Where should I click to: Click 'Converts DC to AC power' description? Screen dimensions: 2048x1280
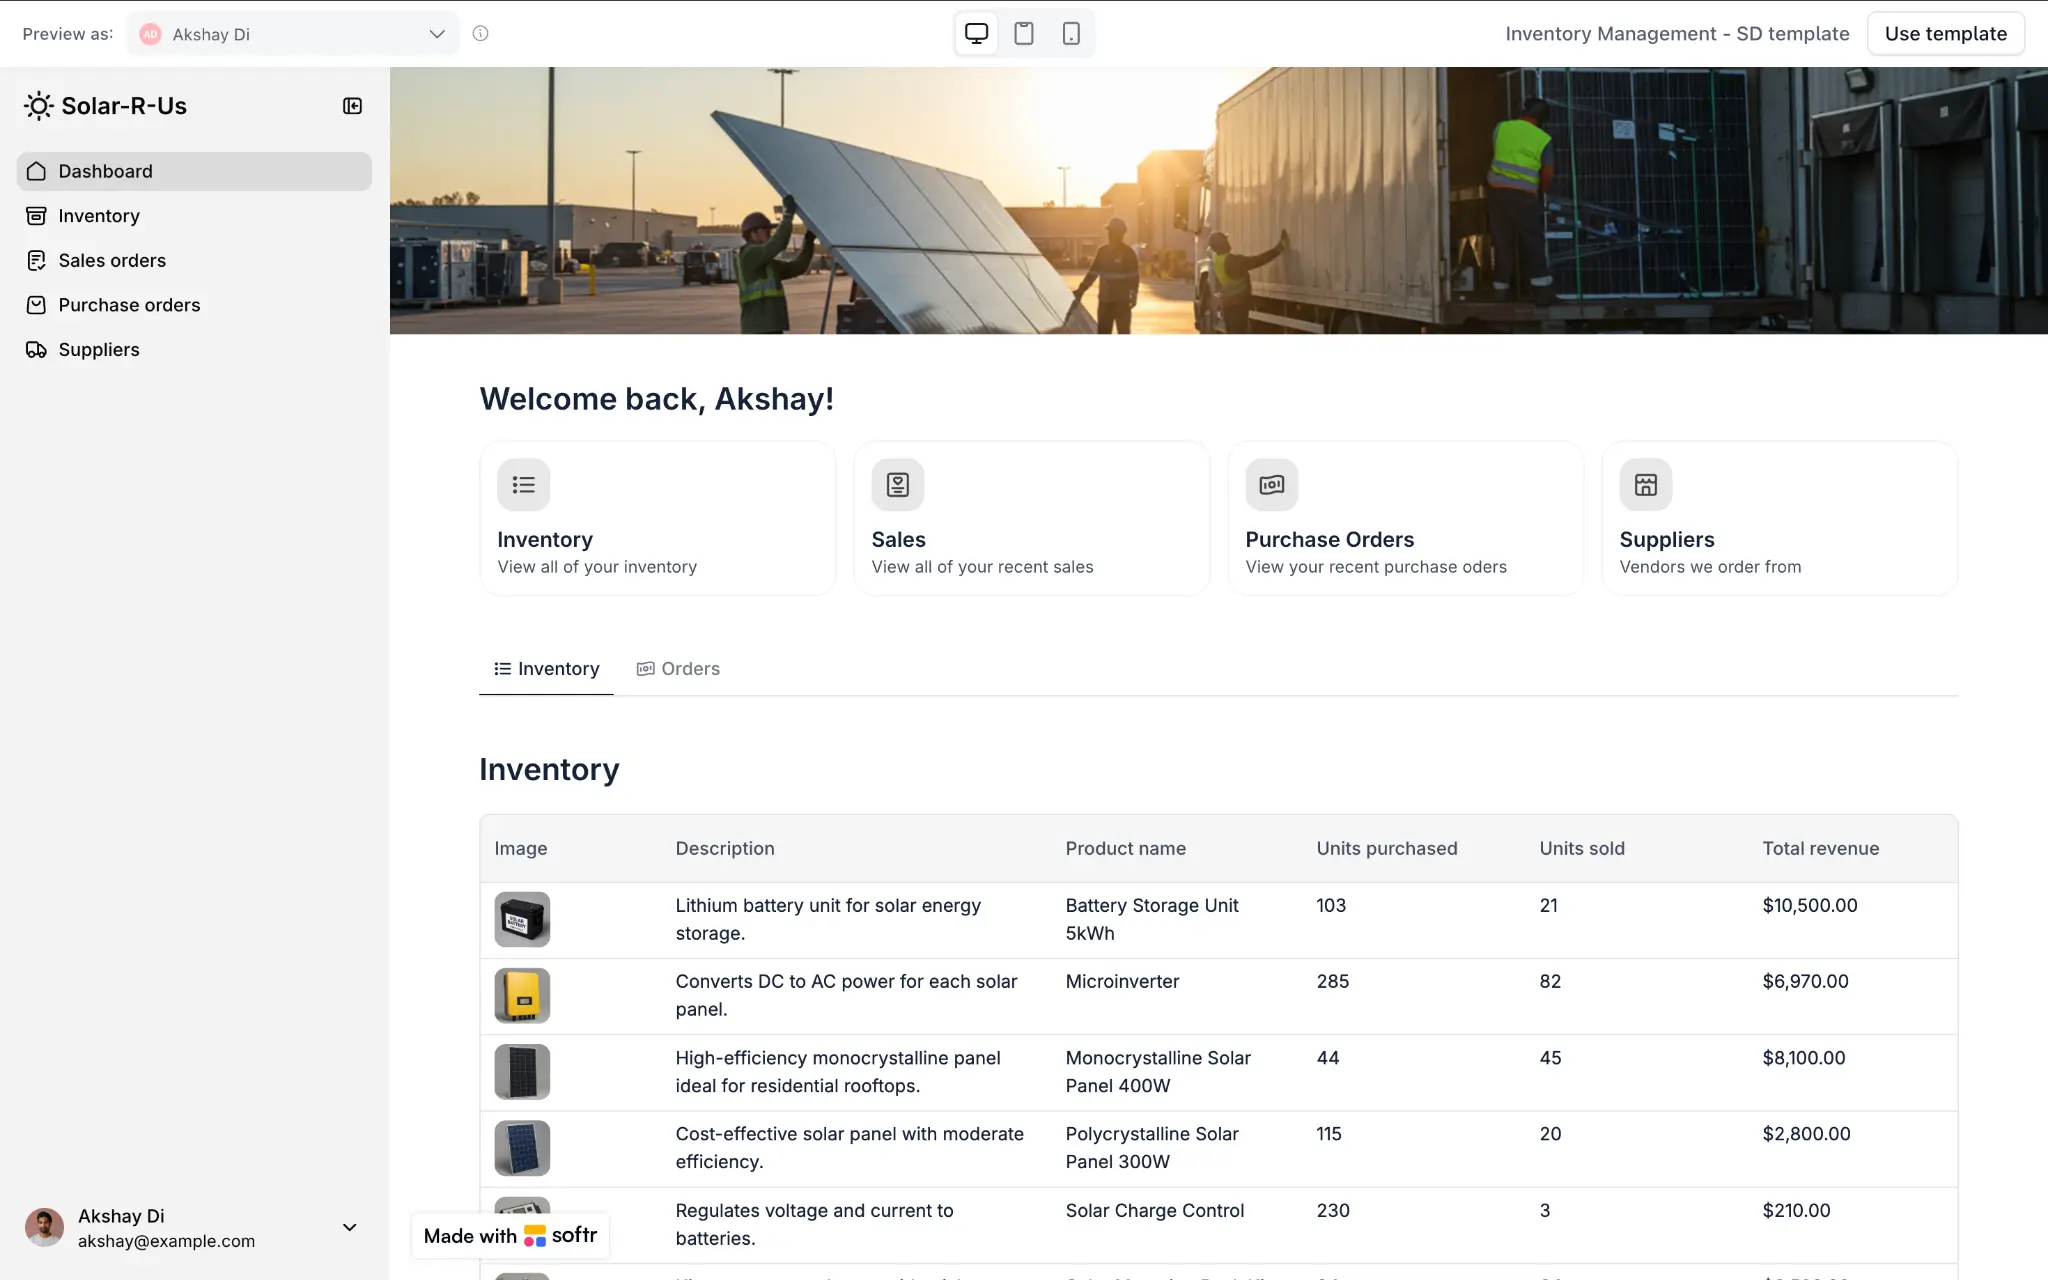[846, 995]
